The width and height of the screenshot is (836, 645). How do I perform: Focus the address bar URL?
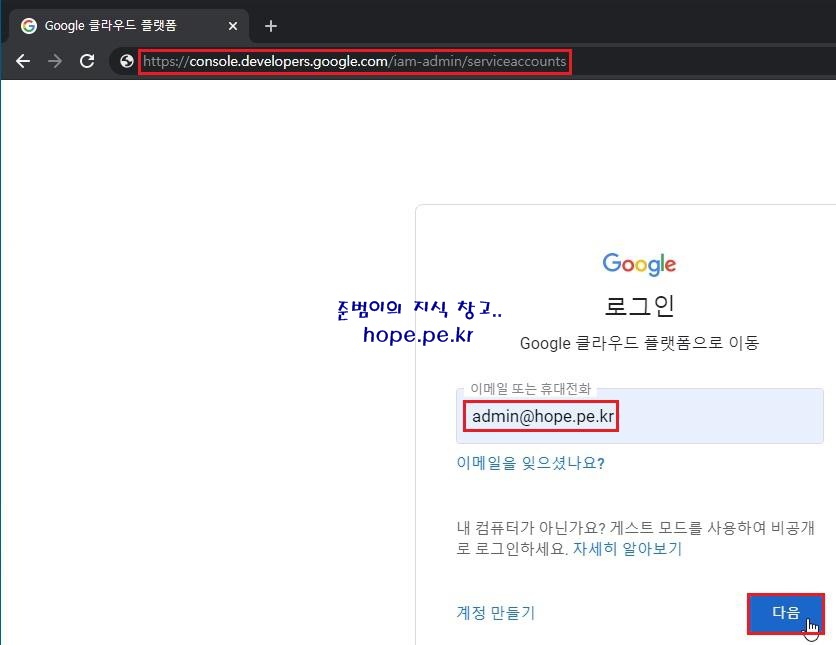pos(355,62)
